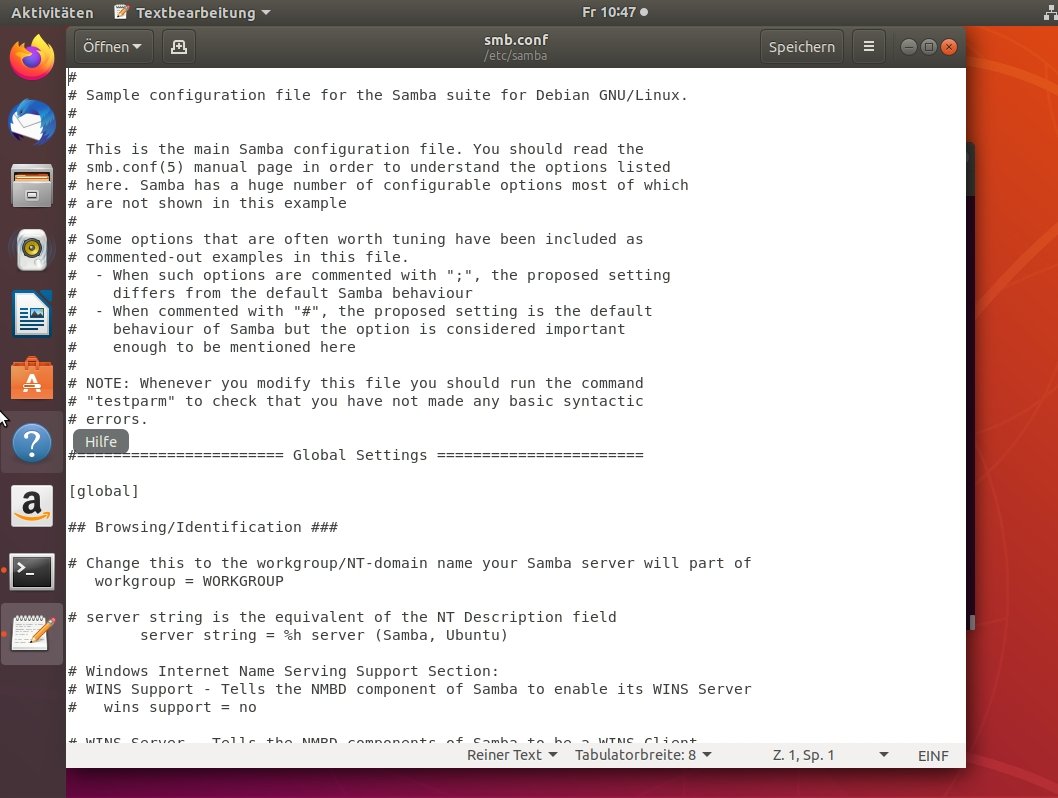Expand the Öffnen dropdown
The height and width of the screenshot is (798, 1058).
pos(112,46)
